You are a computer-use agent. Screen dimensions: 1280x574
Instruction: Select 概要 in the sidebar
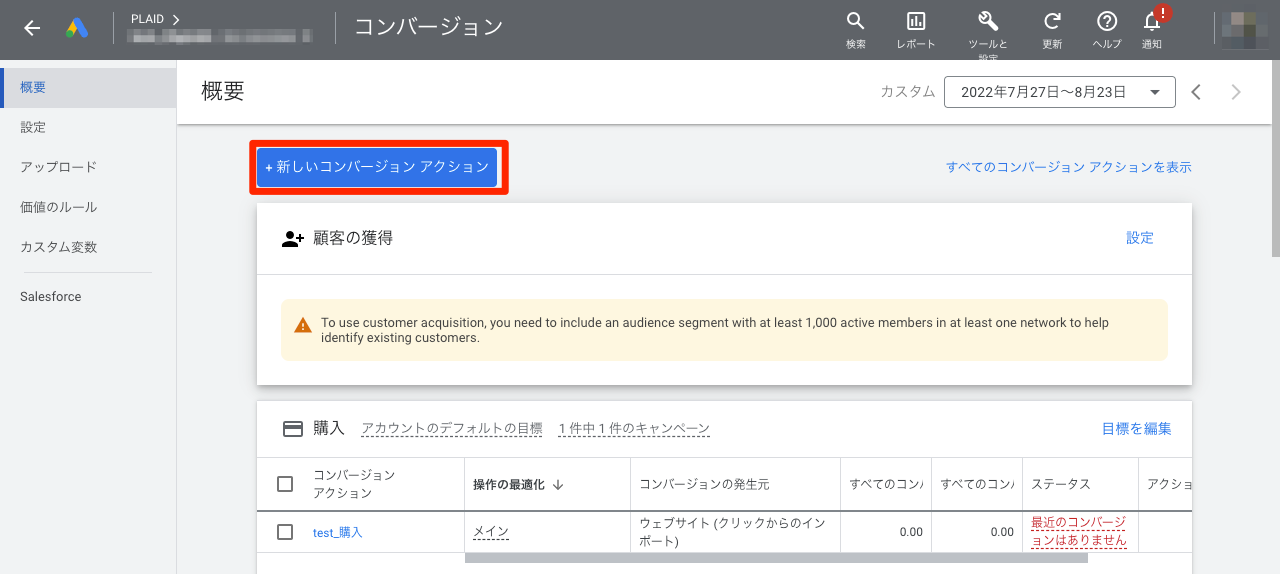pos(88,87)
